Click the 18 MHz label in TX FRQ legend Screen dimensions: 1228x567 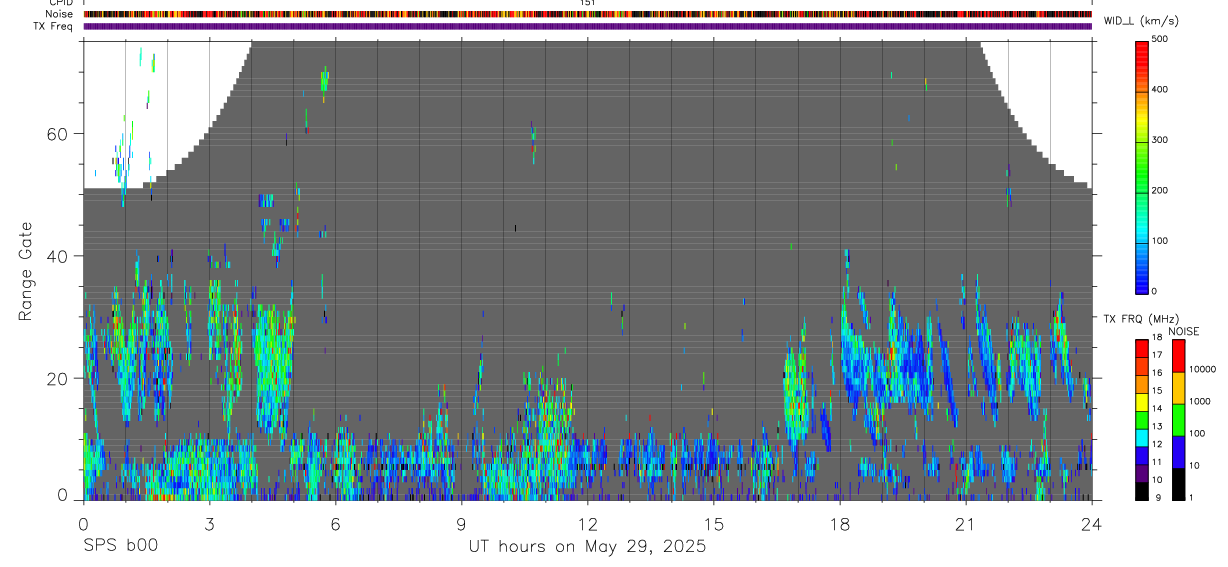click(1157, 337)
